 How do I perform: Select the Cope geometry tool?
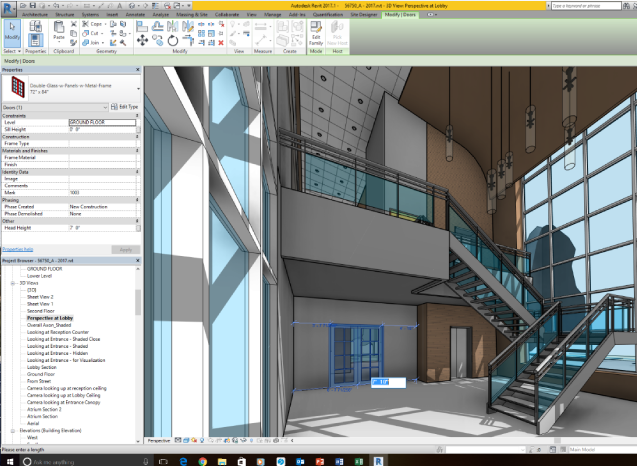pos(92,24)
